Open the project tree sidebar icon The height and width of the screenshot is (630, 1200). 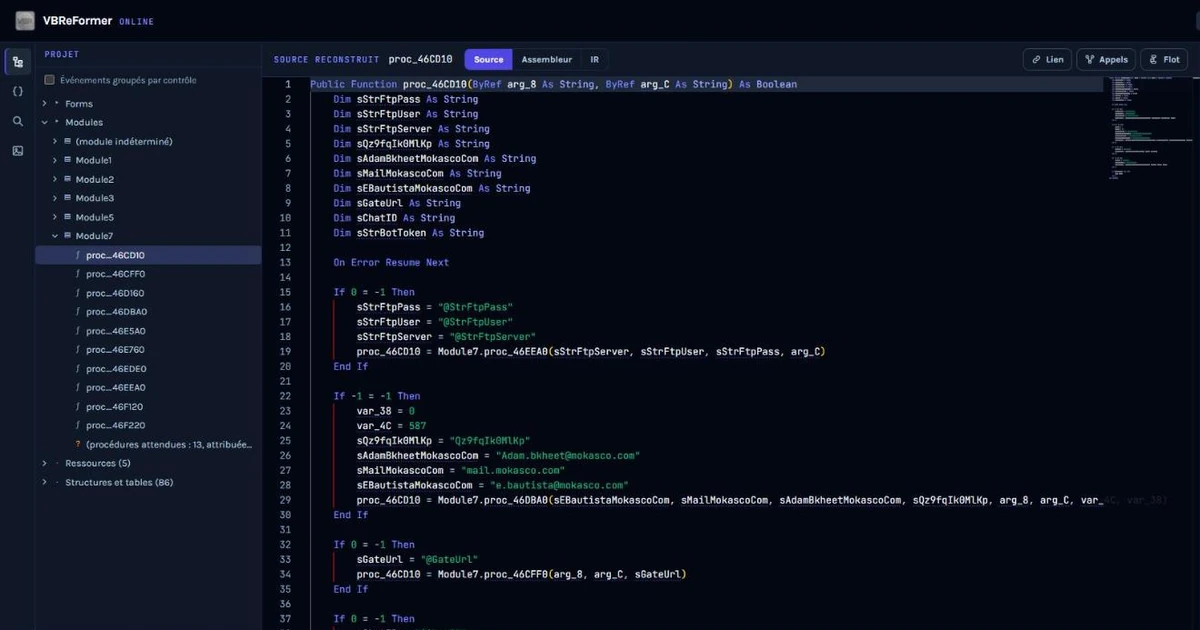[x=18, y=62]
